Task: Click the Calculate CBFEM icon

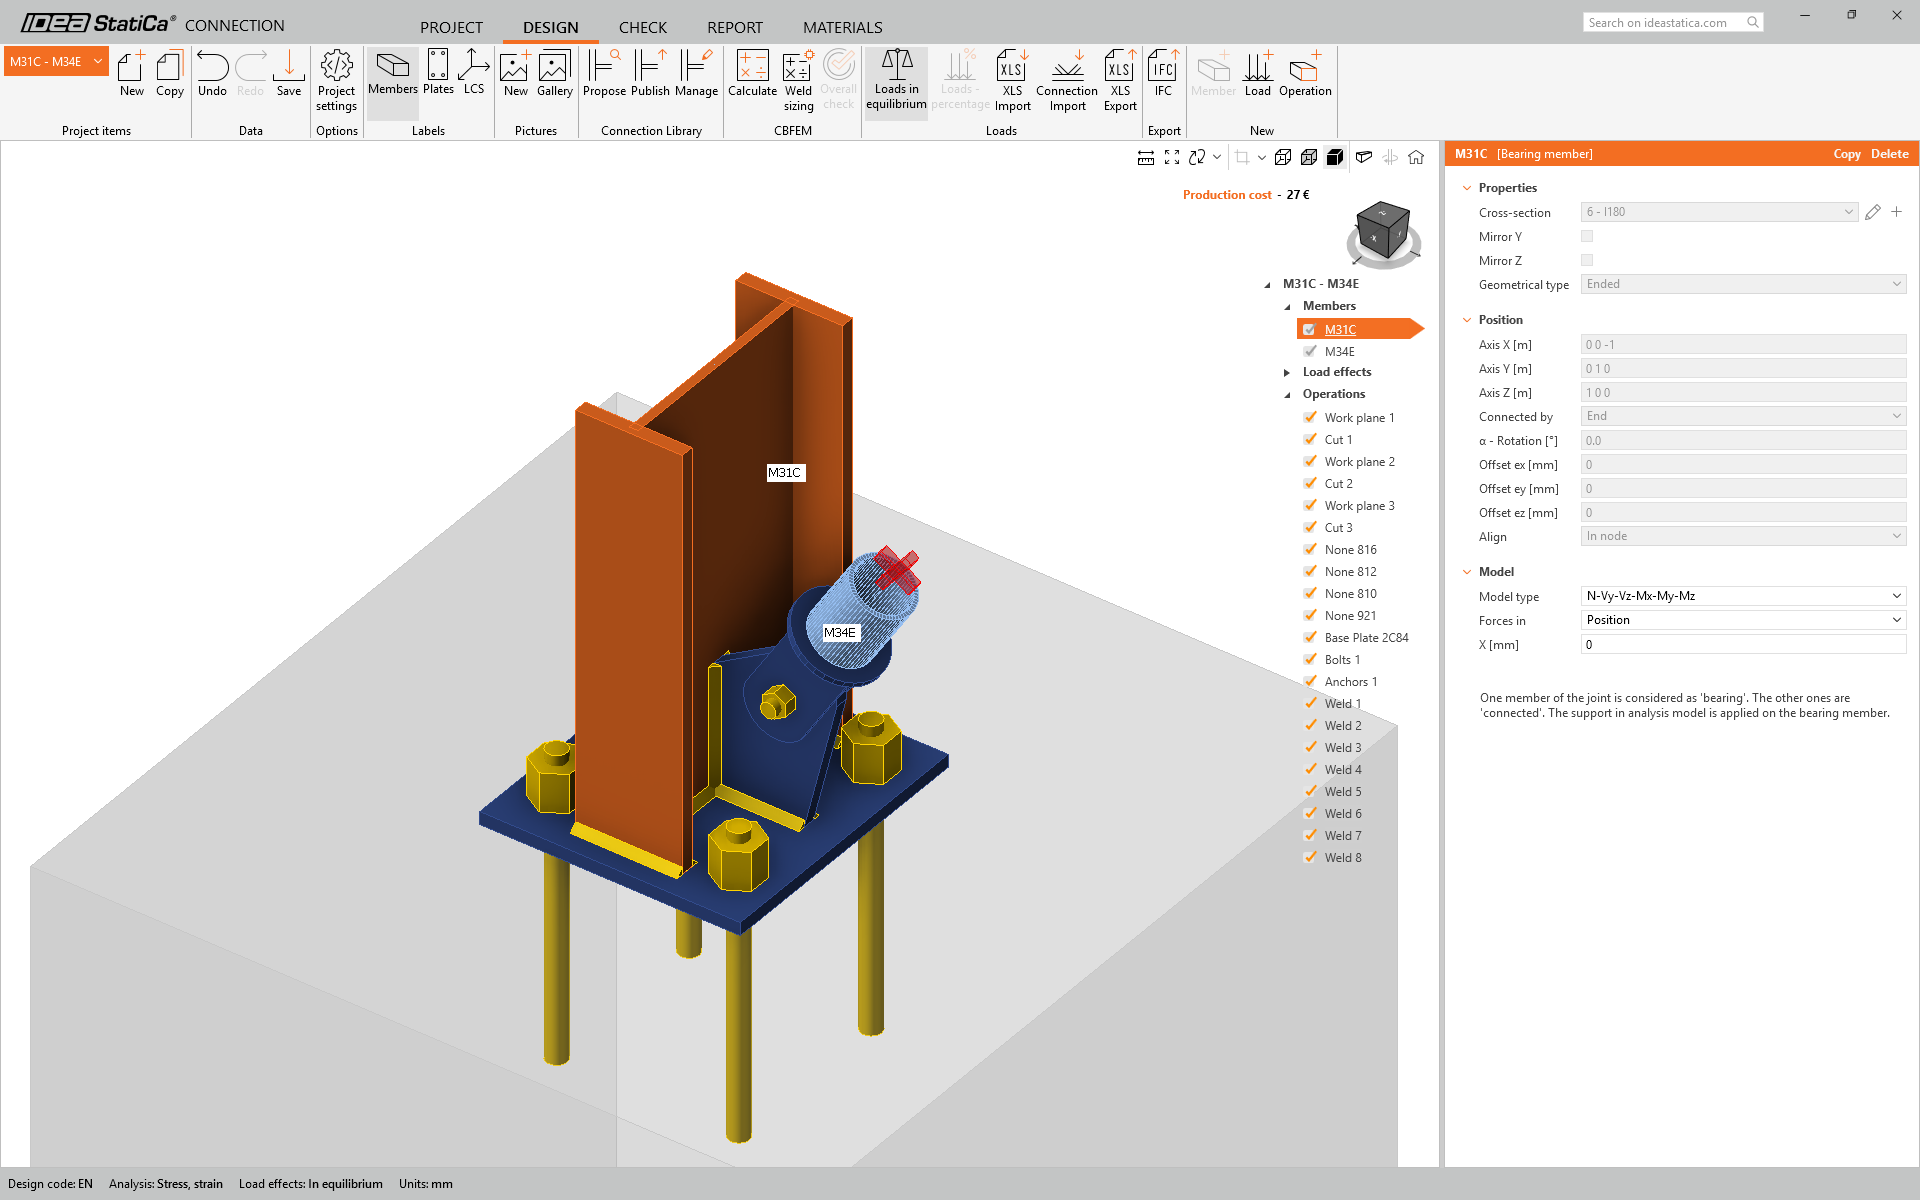Action: tap(752, 75)
